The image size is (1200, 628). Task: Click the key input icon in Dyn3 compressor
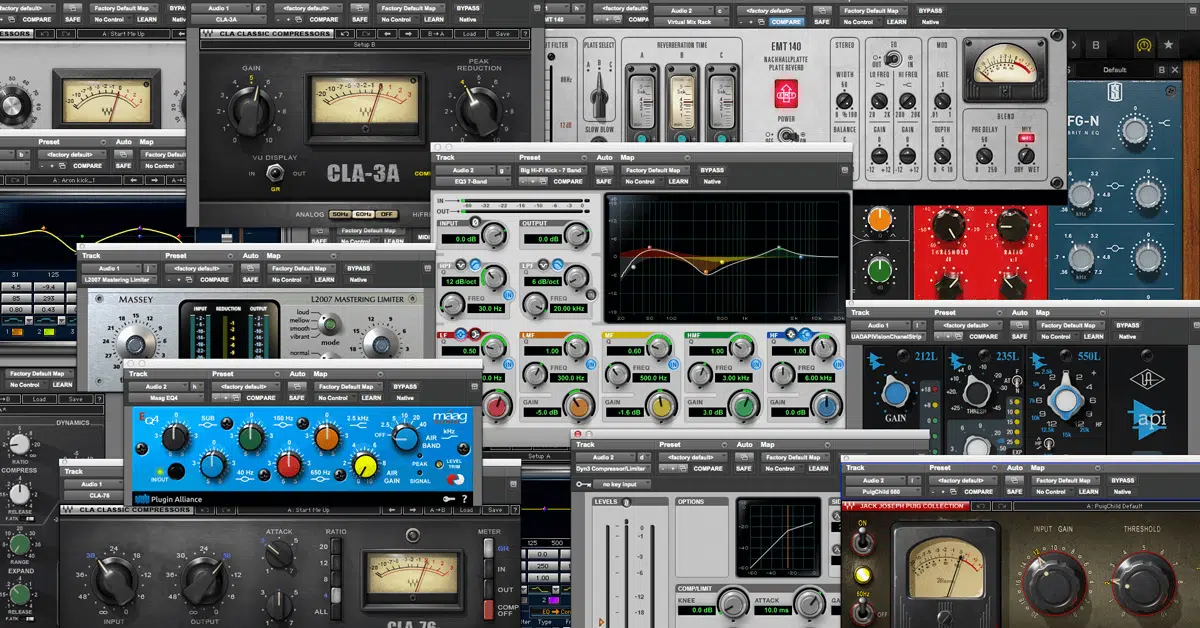(x=582, y=484)
